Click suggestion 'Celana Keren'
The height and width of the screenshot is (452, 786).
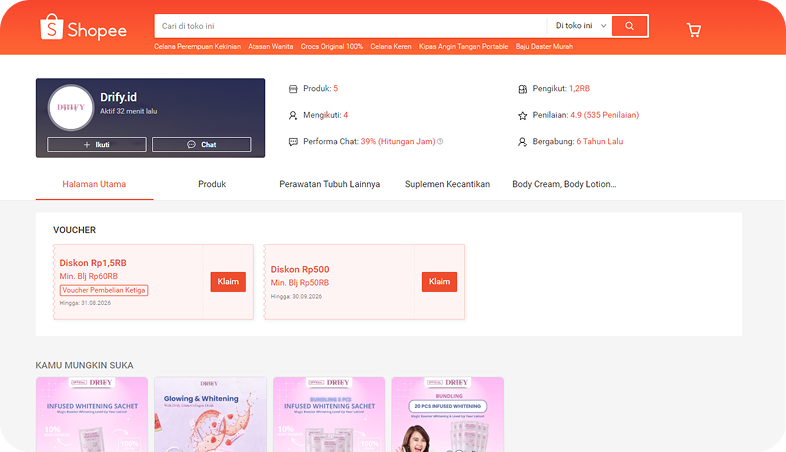point(390,46)
